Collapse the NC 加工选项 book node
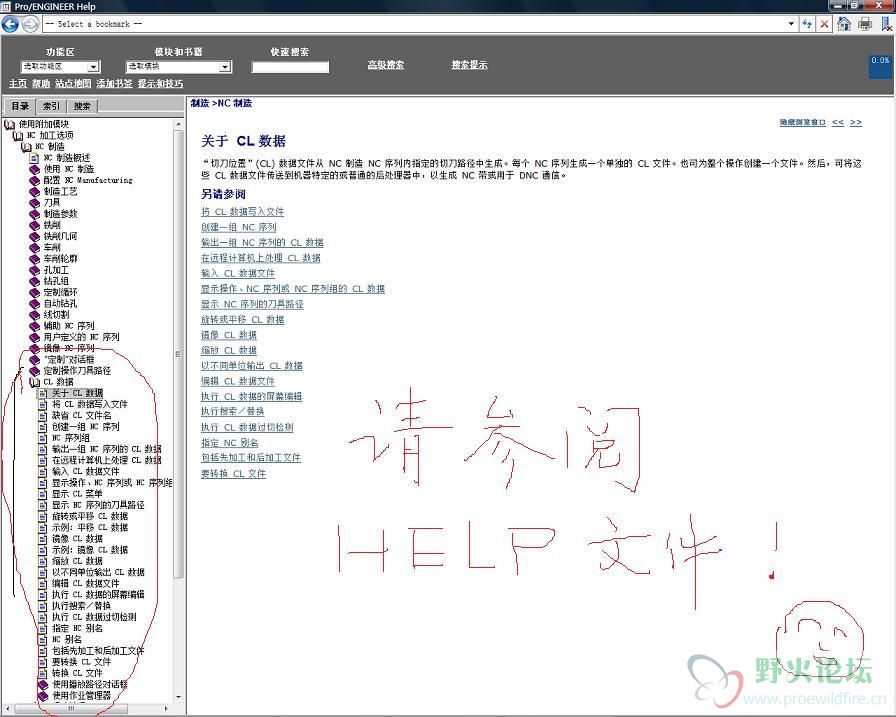The width and height of the screenshot is (896, 717). tap(17, 135)
